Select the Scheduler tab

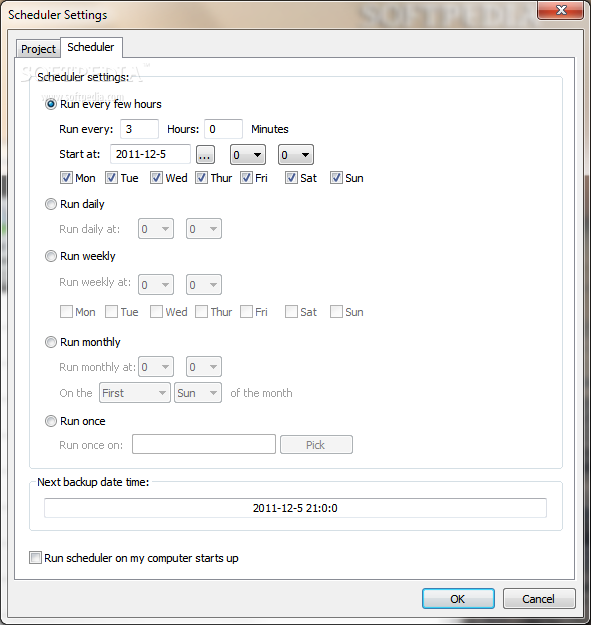pos(91,47)
